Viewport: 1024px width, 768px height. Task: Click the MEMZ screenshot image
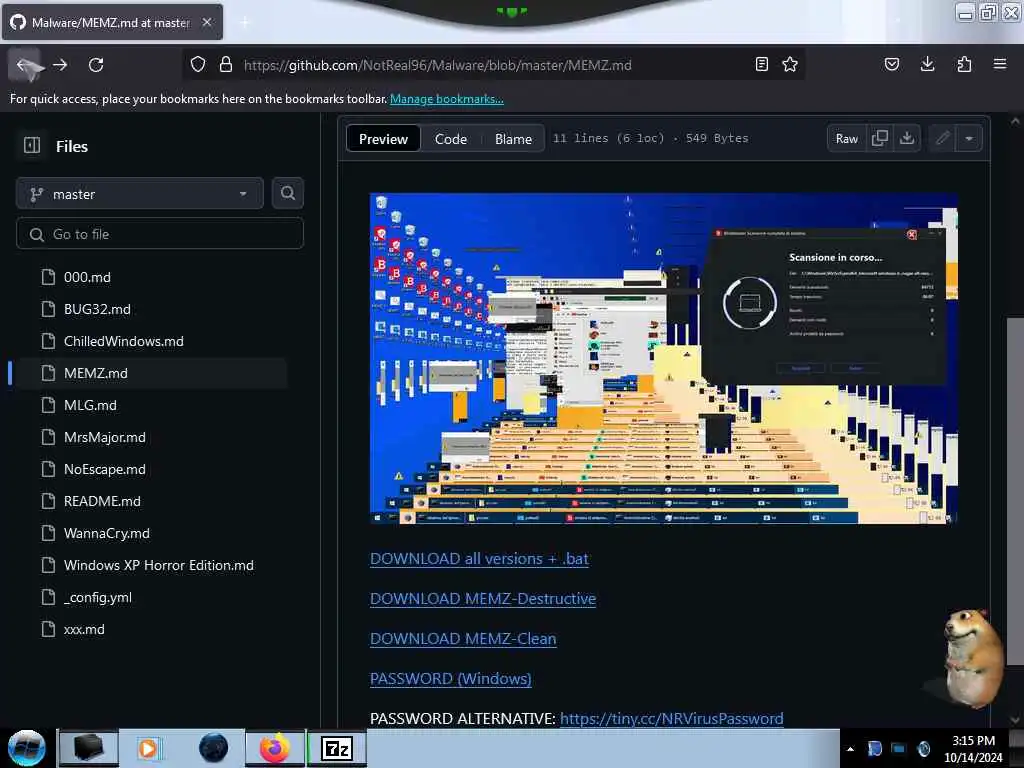pos(664,359)
